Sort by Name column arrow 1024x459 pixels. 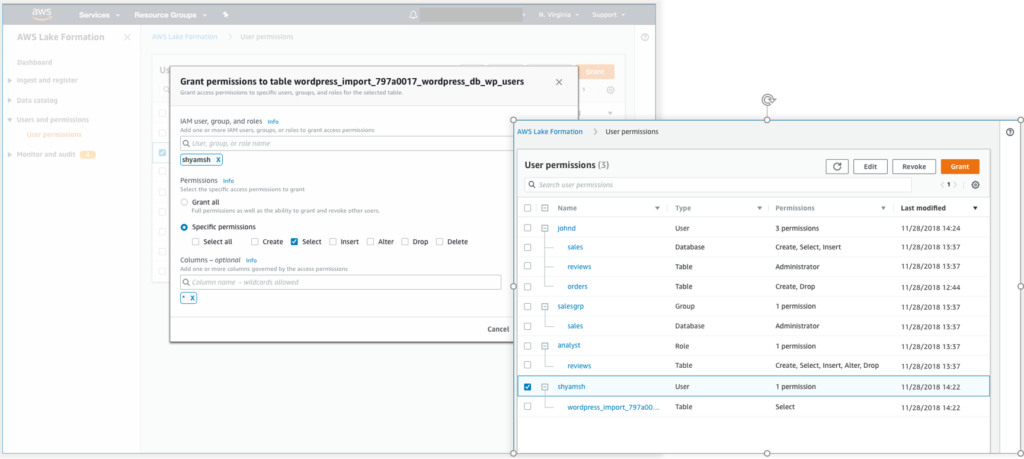[657, 208]
